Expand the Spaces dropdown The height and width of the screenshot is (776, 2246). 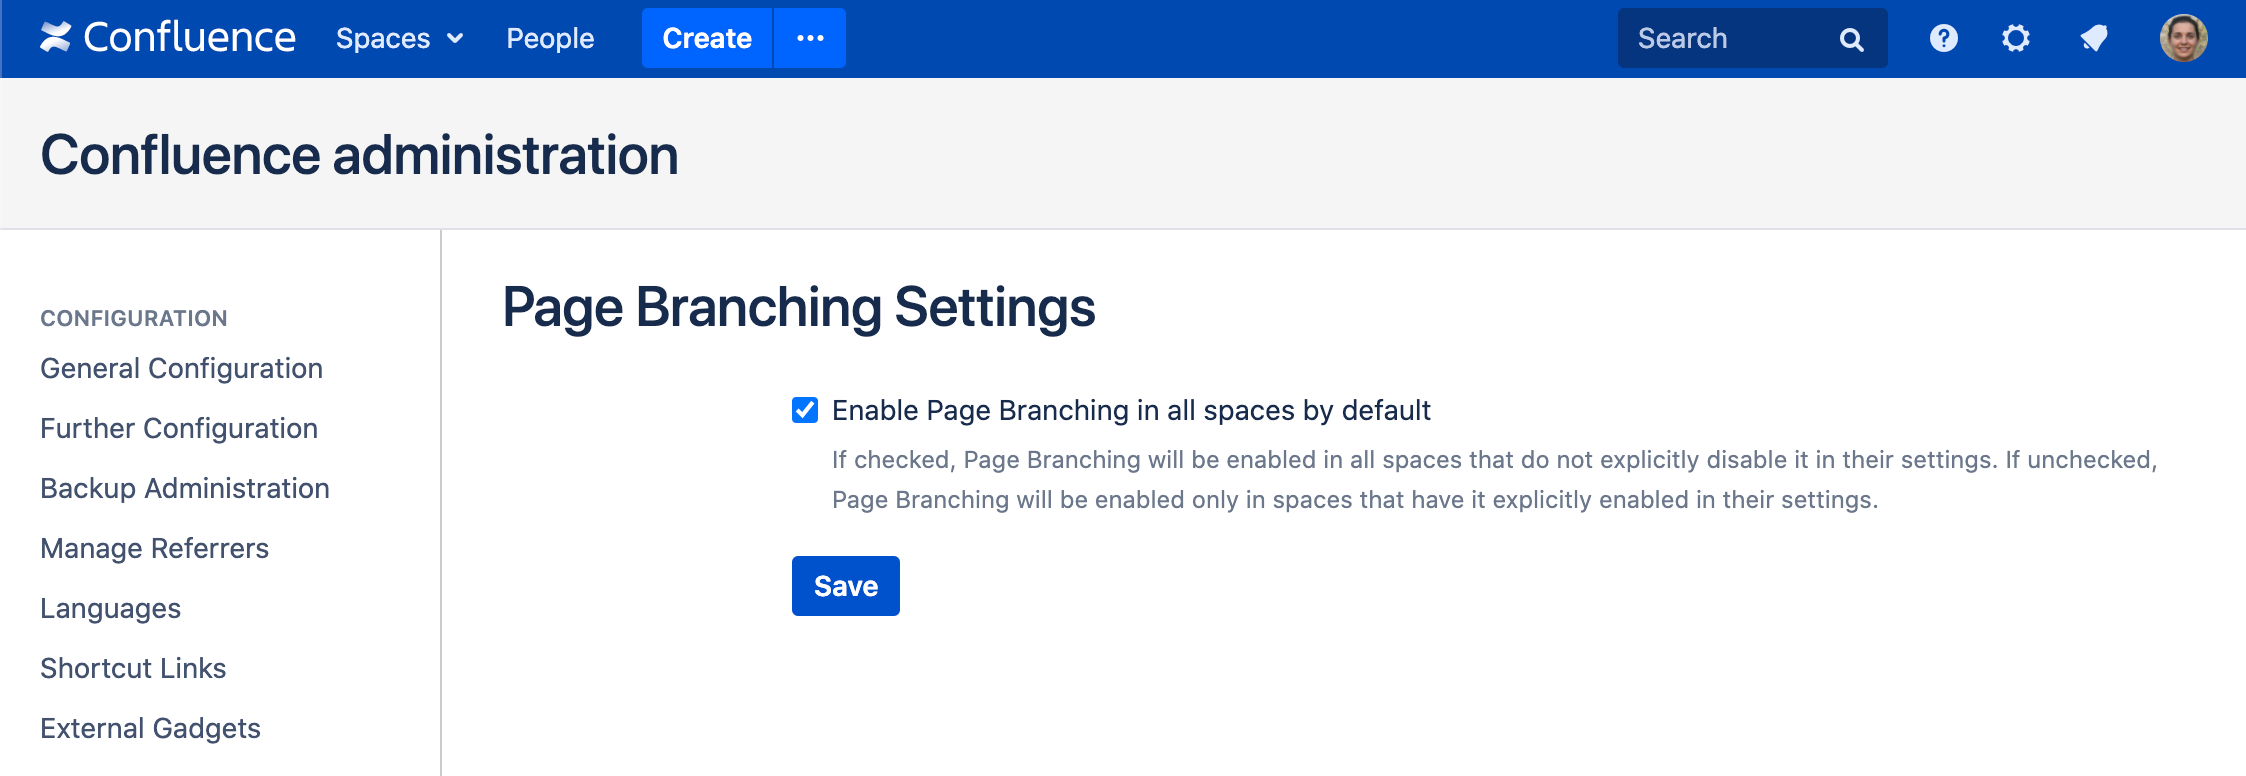coord(399,38)
